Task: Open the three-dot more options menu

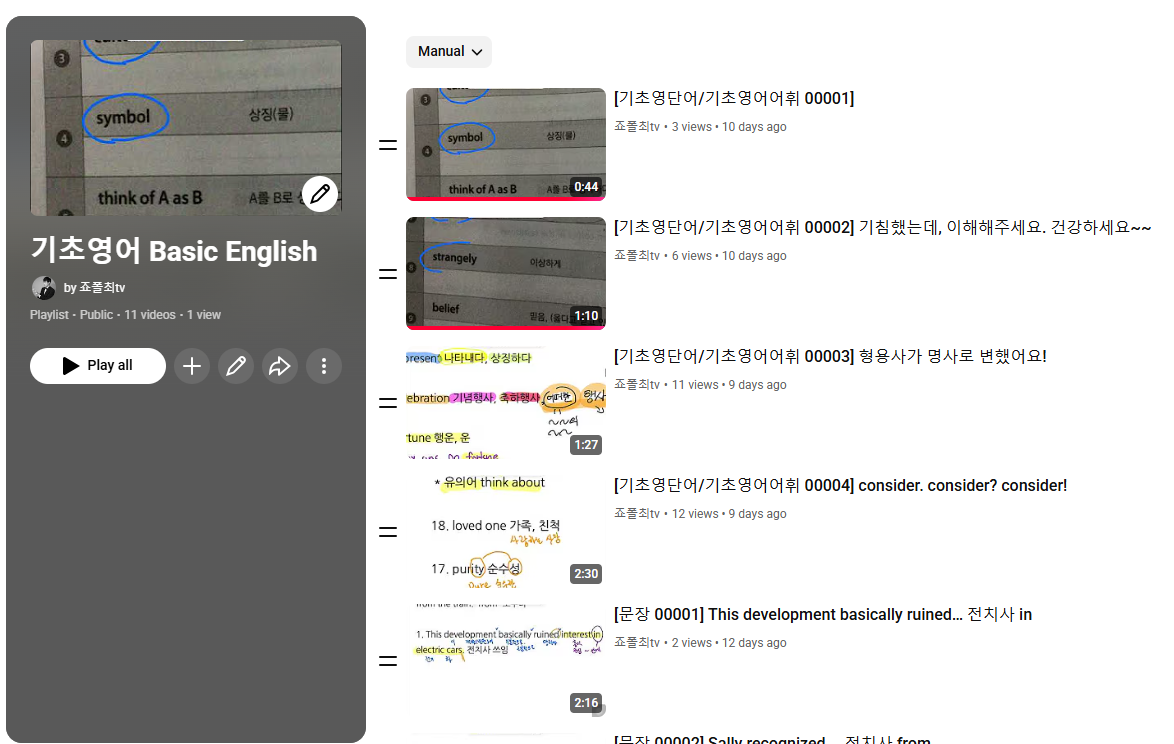Action: click(x=324, y=366)
